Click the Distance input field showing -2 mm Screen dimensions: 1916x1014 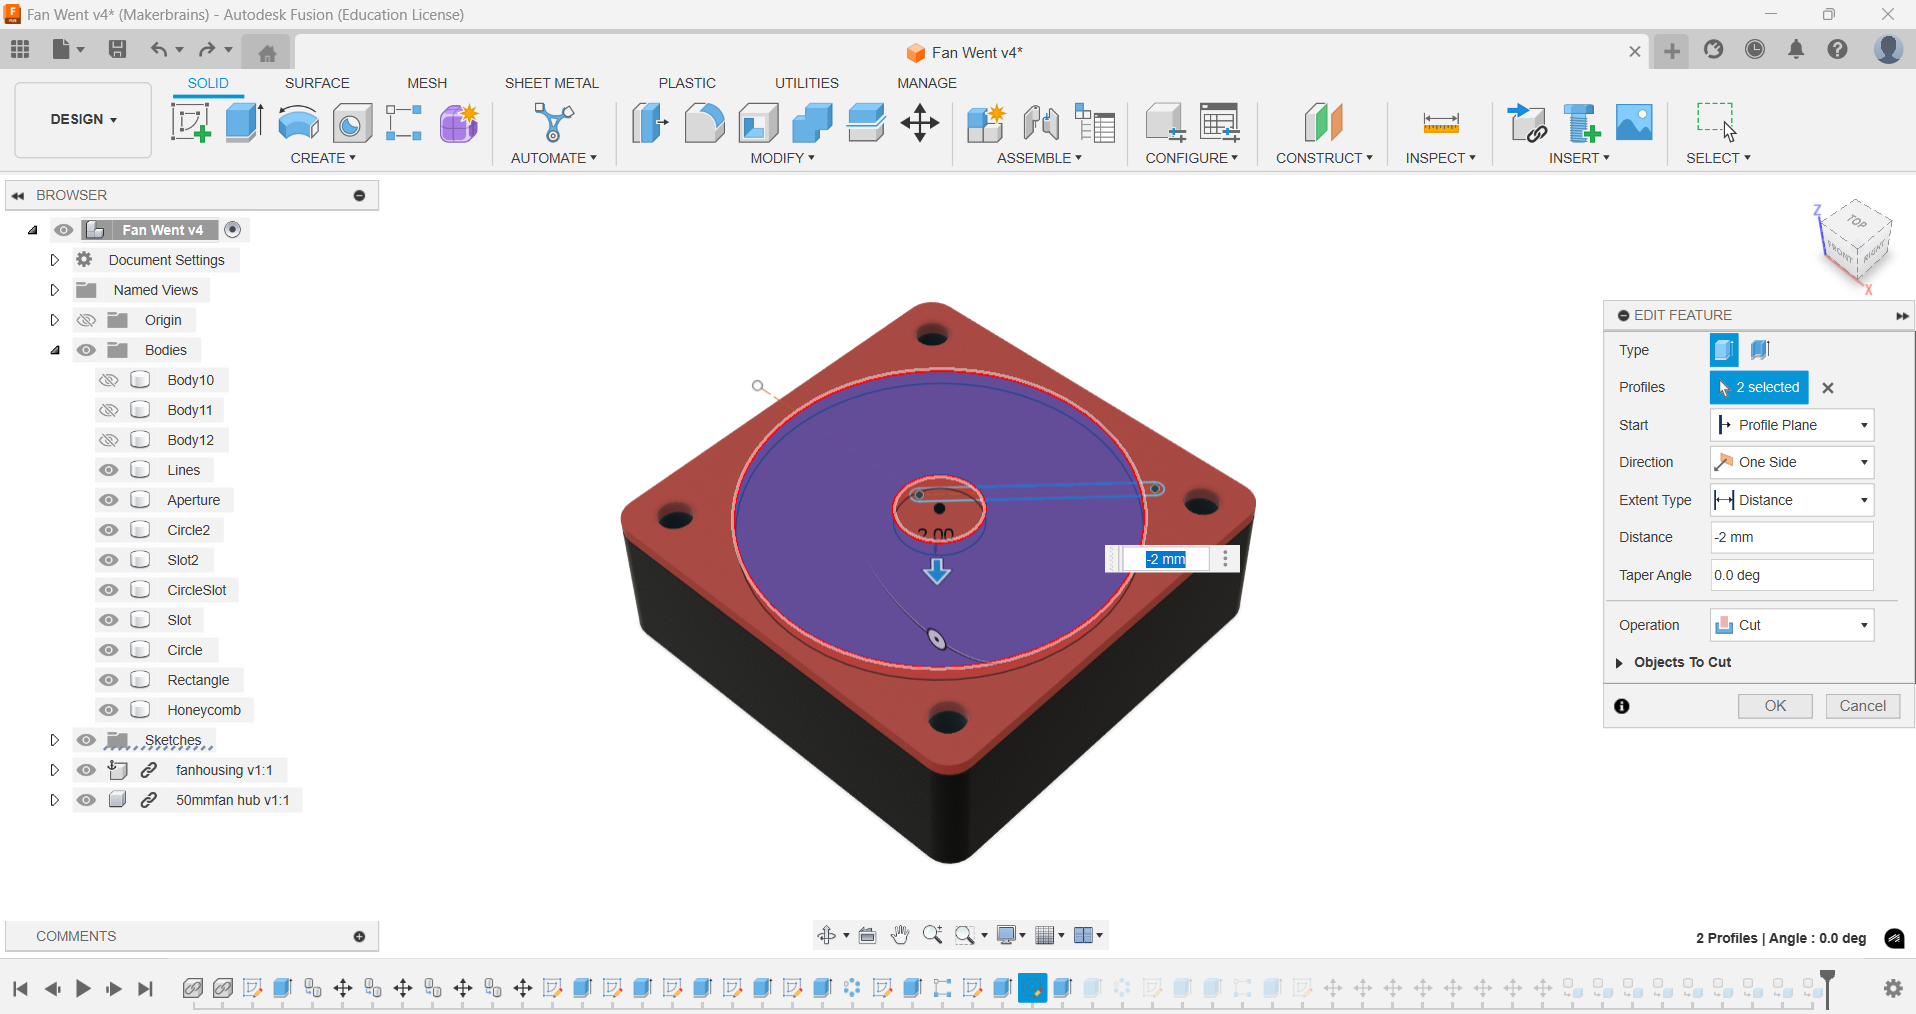(x=1790, y=537)
